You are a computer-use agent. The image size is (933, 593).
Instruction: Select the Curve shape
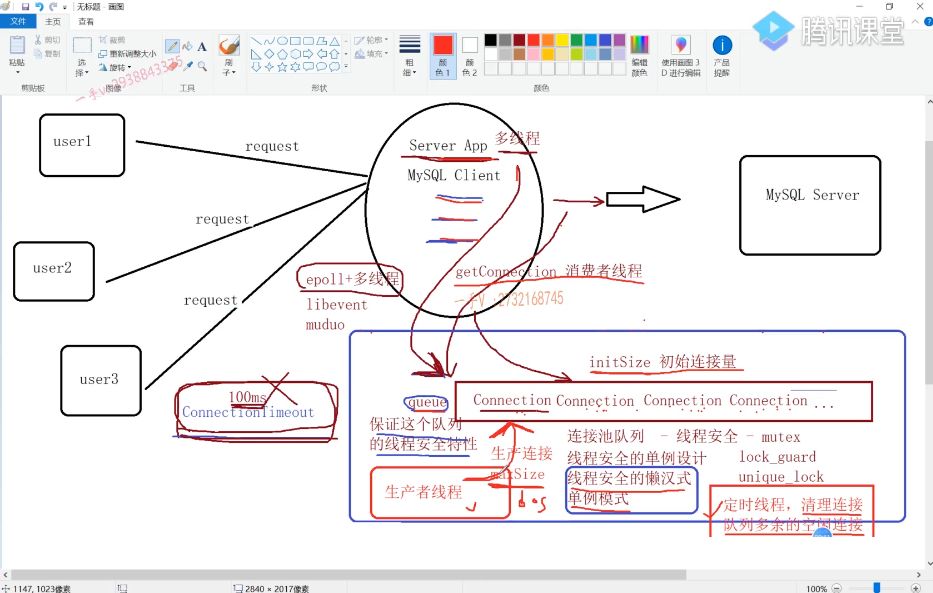pyautogui.click(x=270, y=41)
